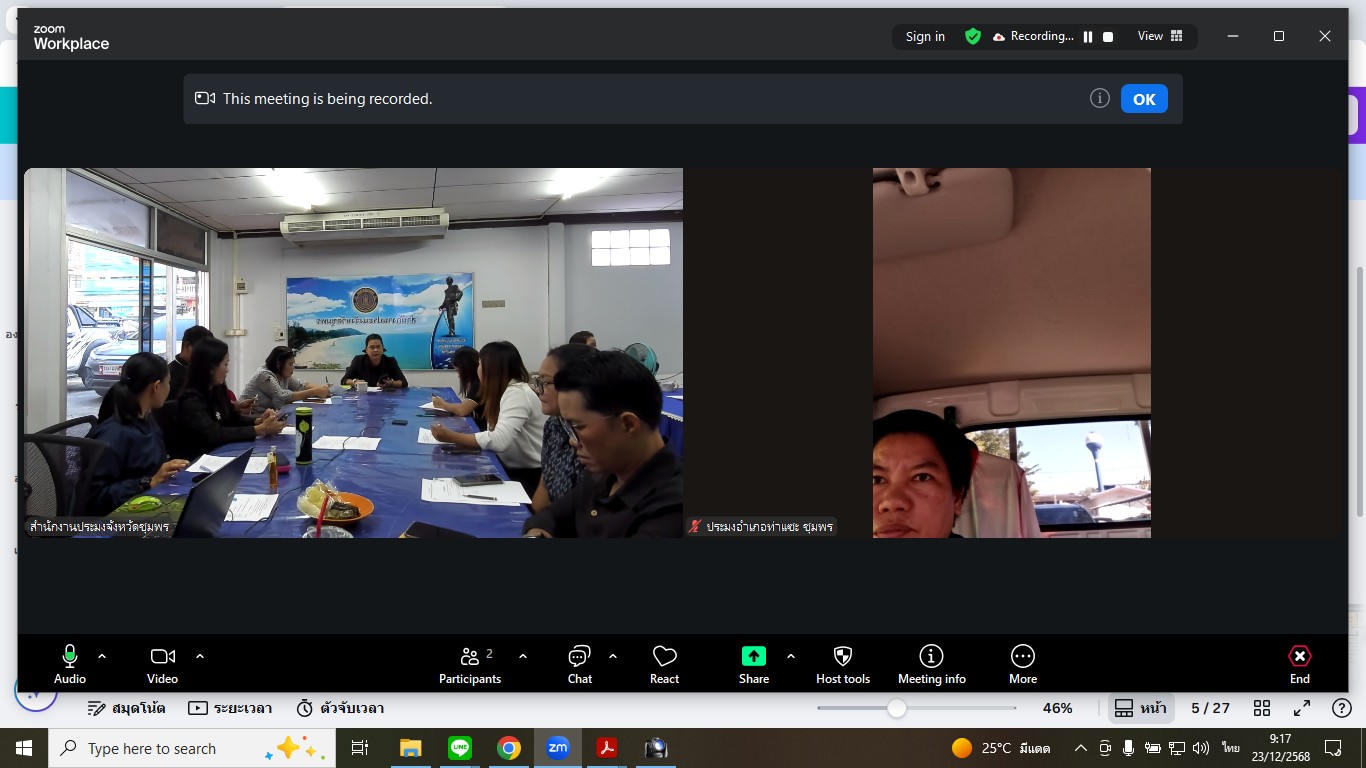Open Meeting info
The height and width of the screenshot is (768, 1366).
[931, 664]
